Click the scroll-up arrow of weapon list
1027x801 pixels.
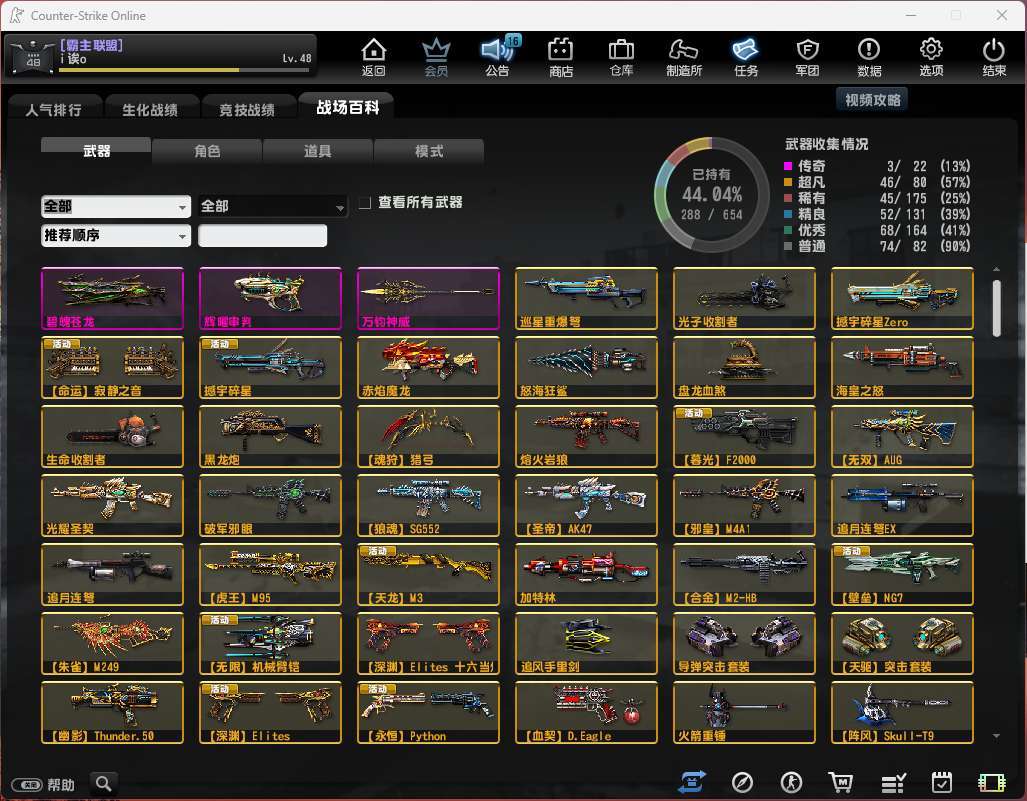click(996, 269)
